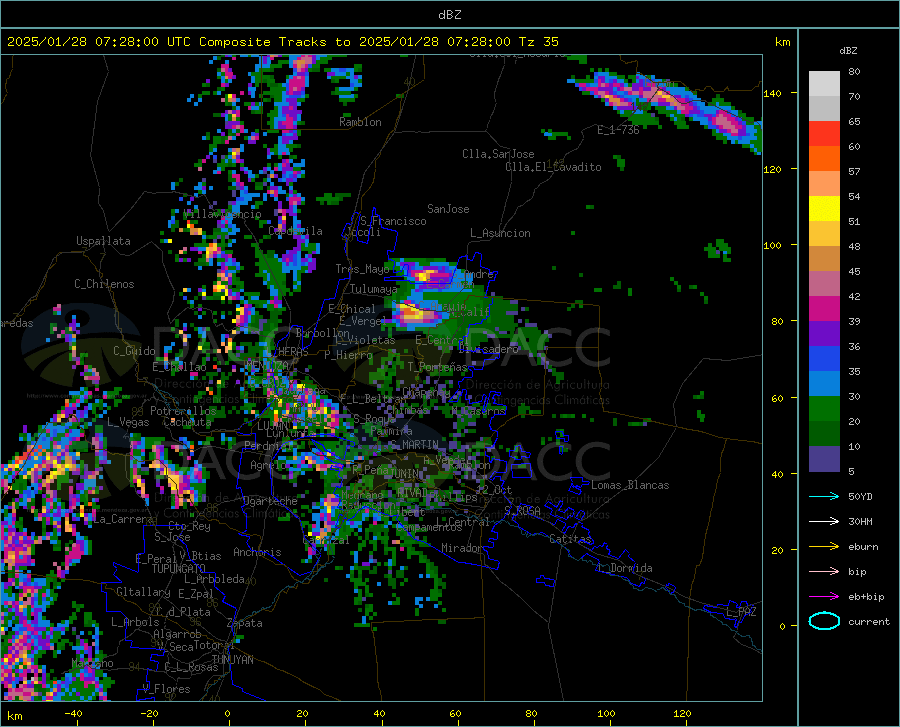Image resolution: width=900 pixels, height=727 pixels.
Task: Click the '120' tick on bottom axis
Action: [x=682, y=713]
